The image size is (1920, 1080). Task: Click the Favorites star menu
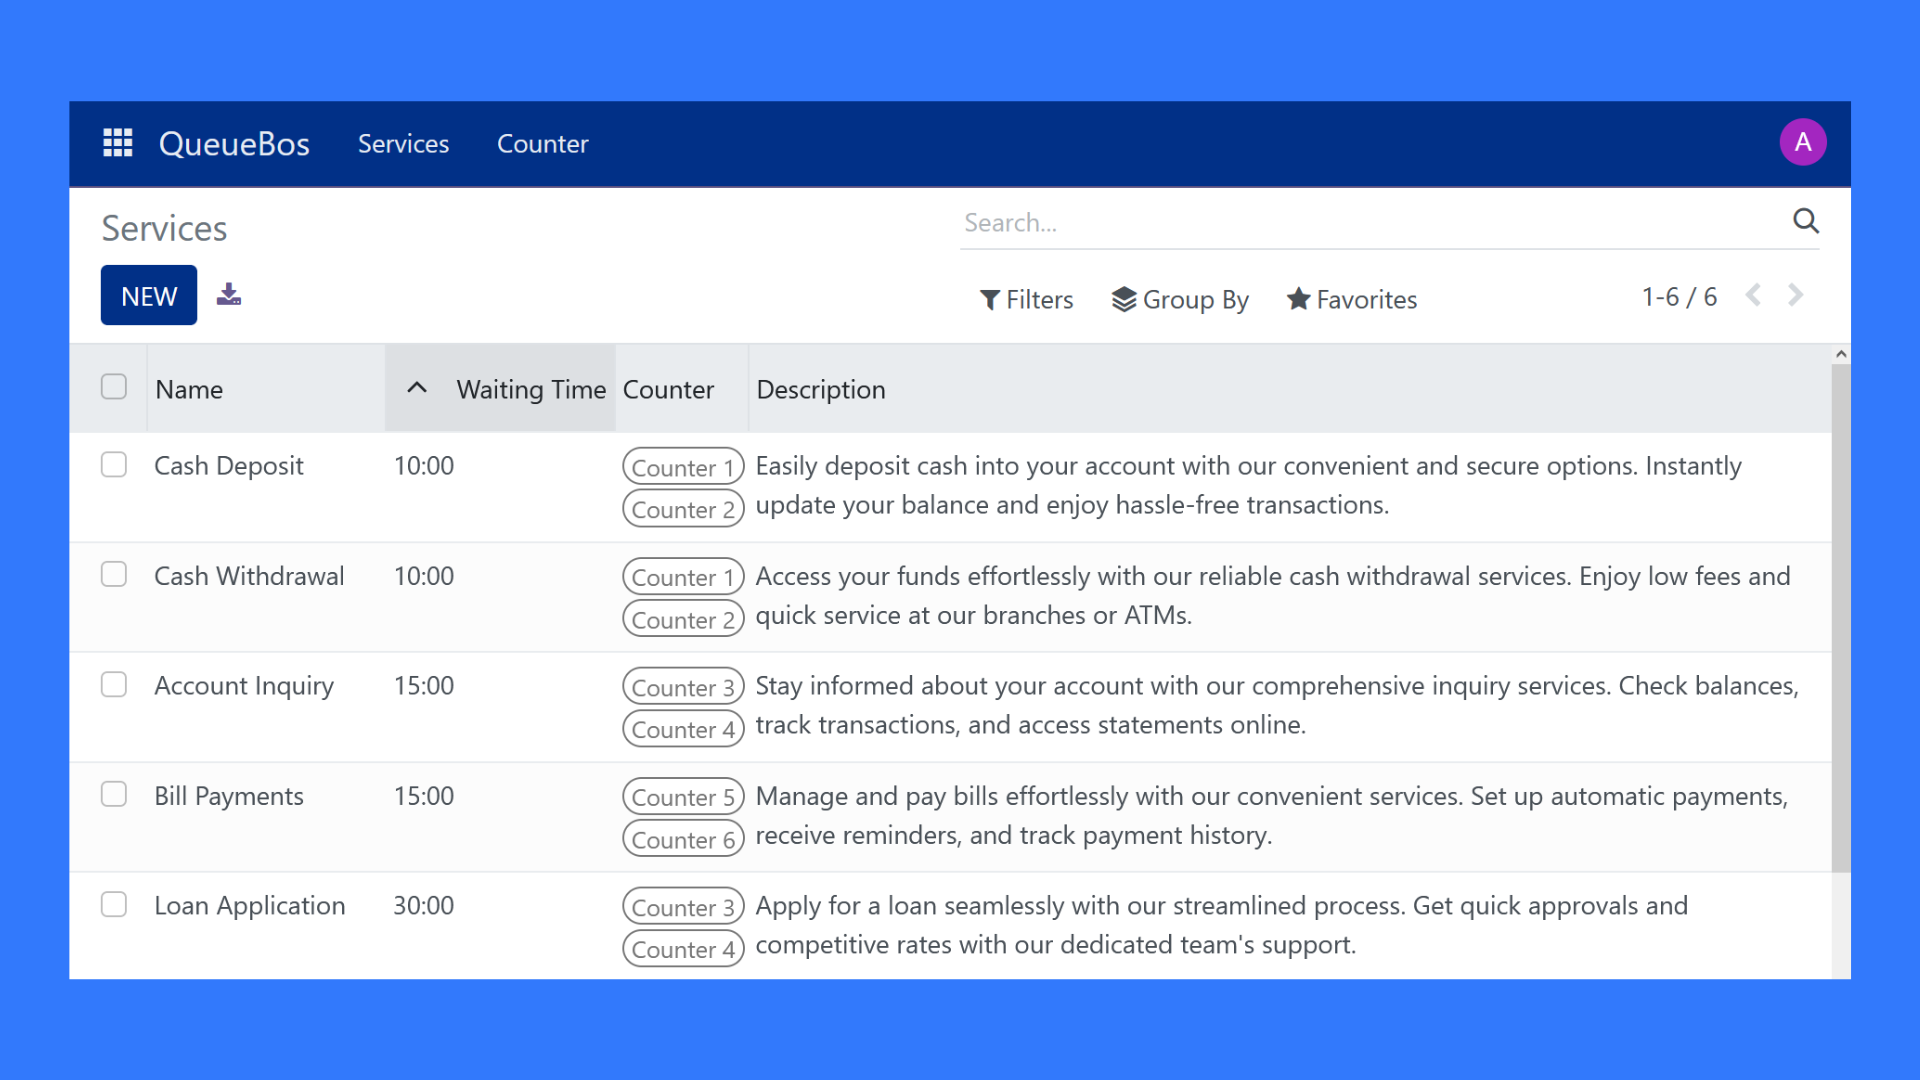[1352, 299]
